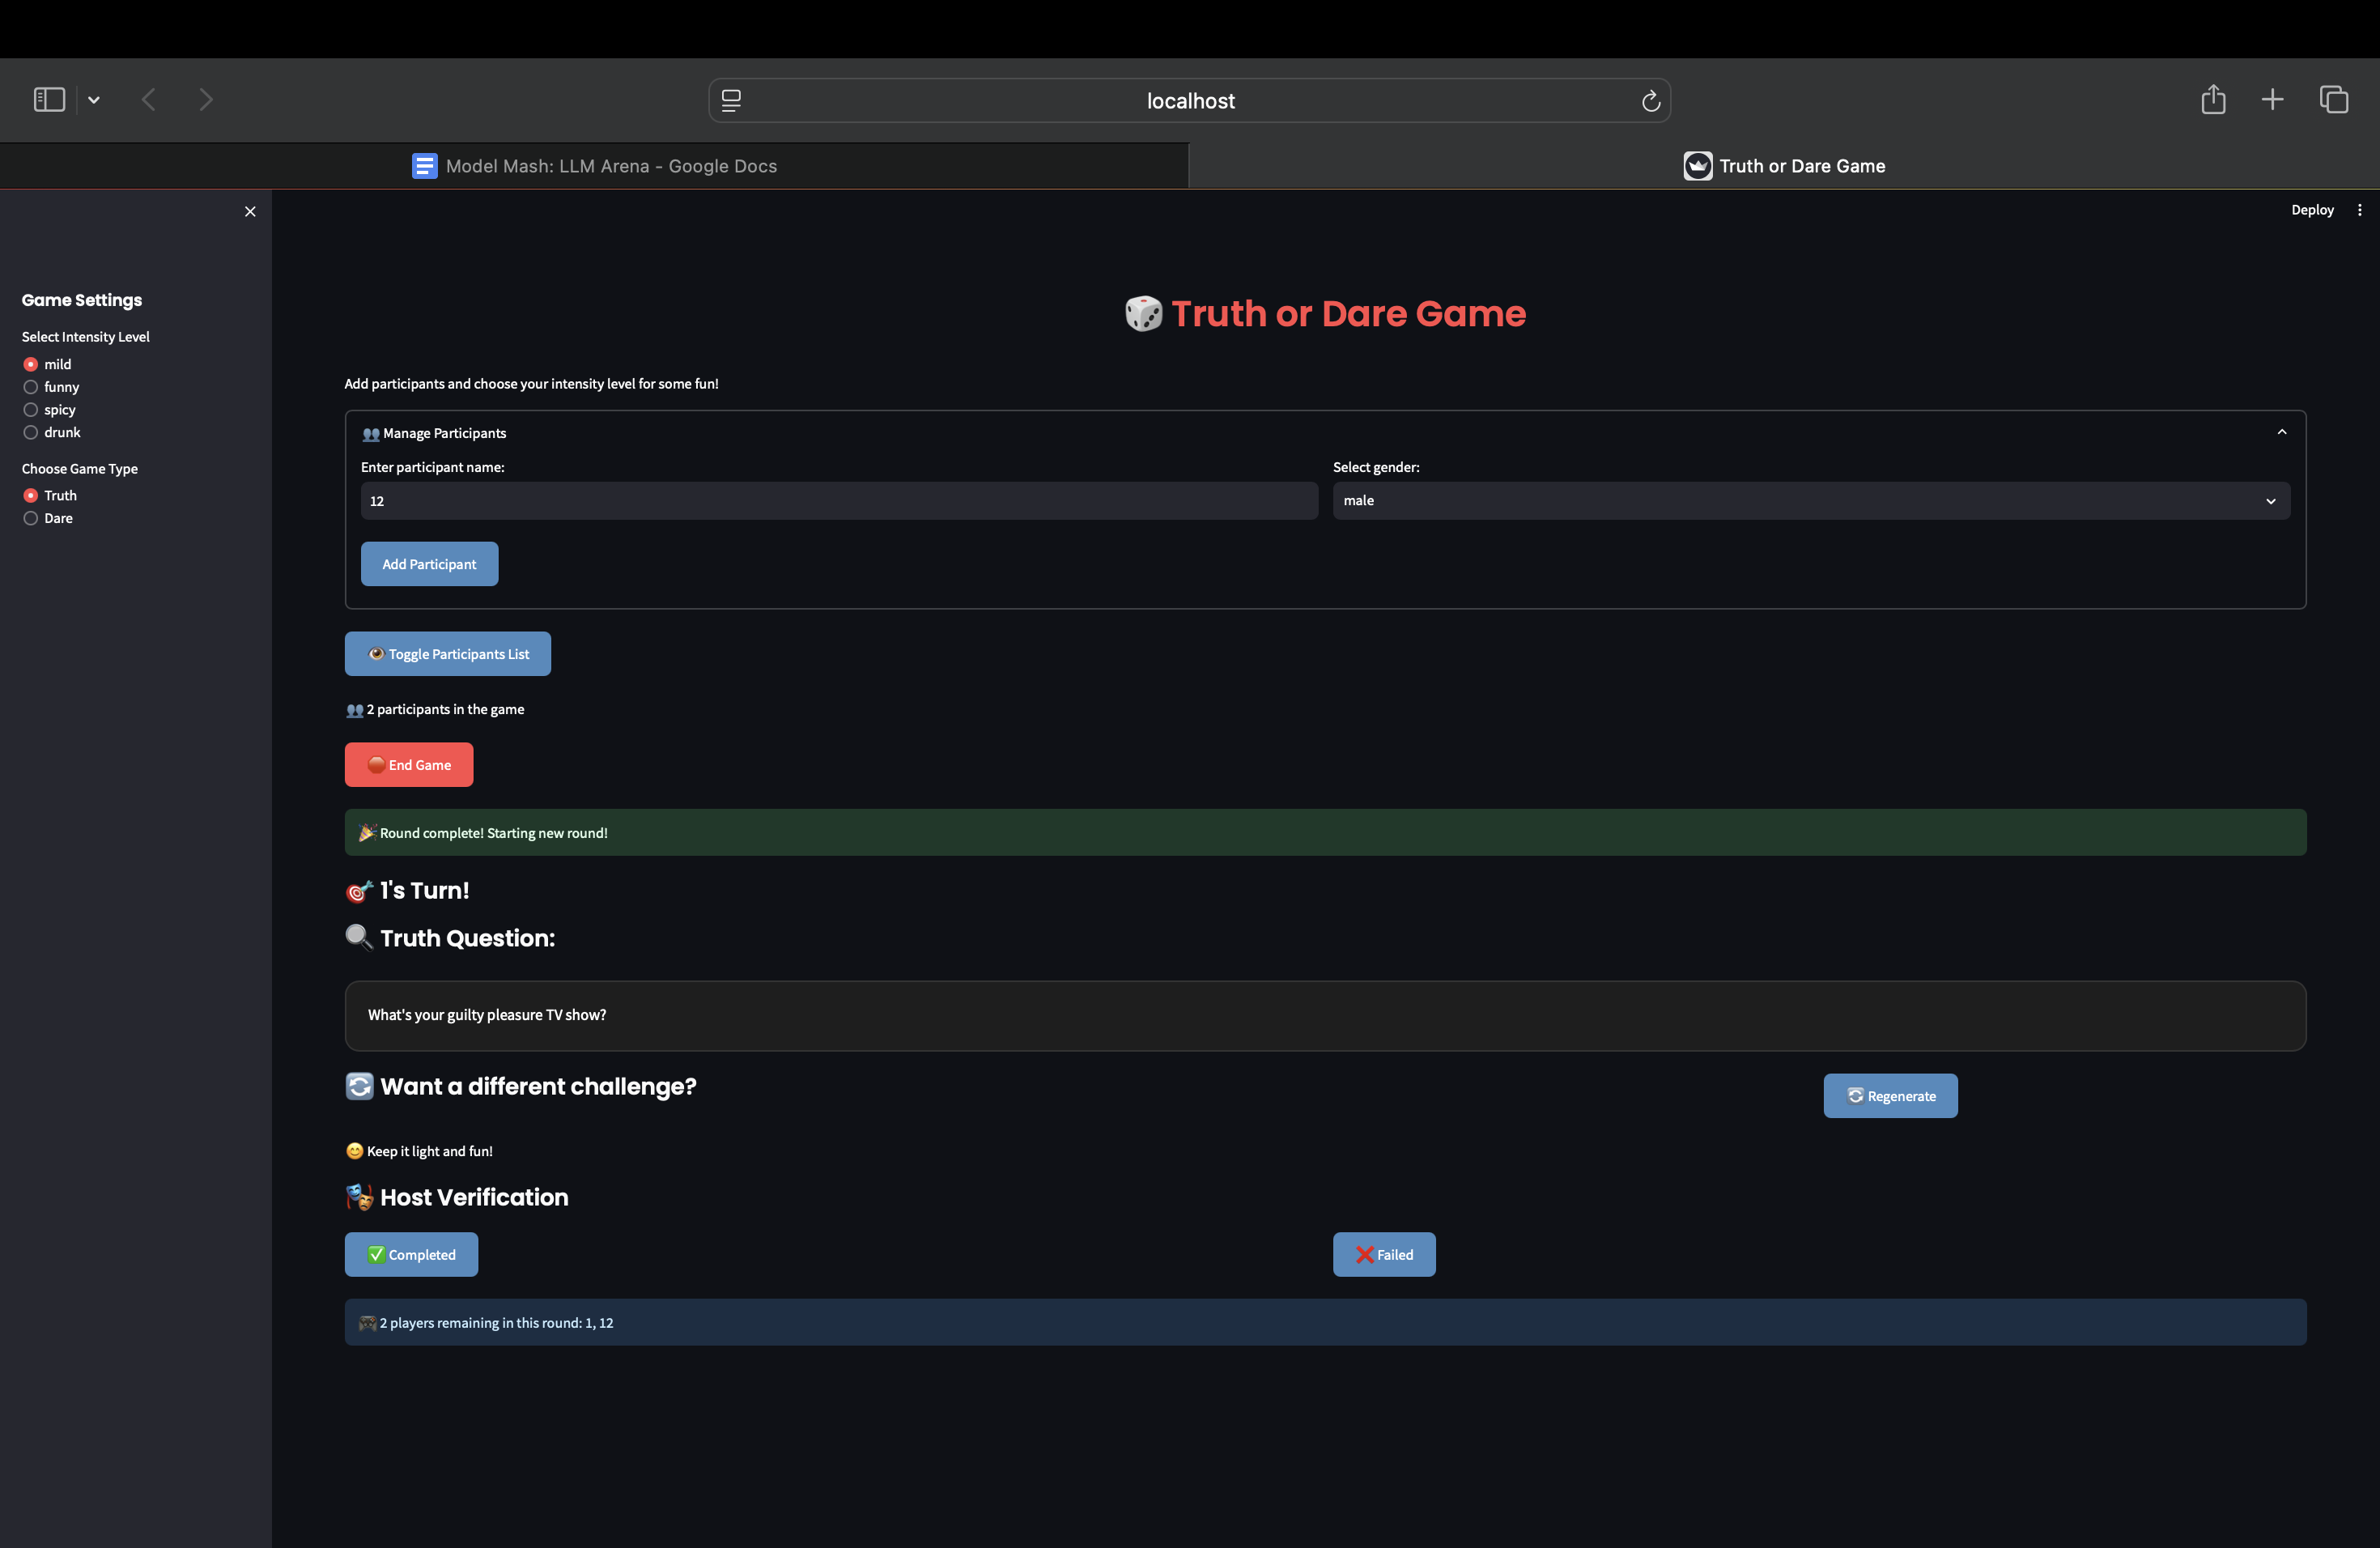Click the participant name input field
The image size is (2380, 1548).
(838, 500)
